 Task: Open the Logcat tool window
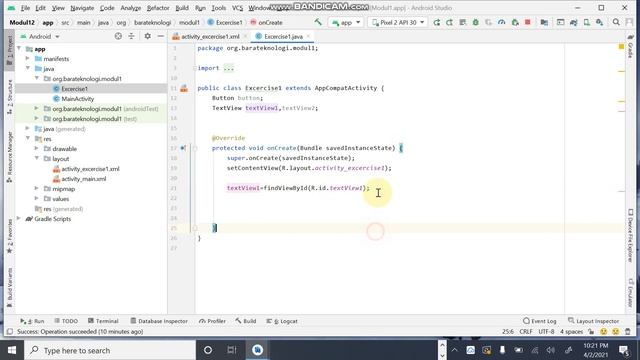pos(282,321)
